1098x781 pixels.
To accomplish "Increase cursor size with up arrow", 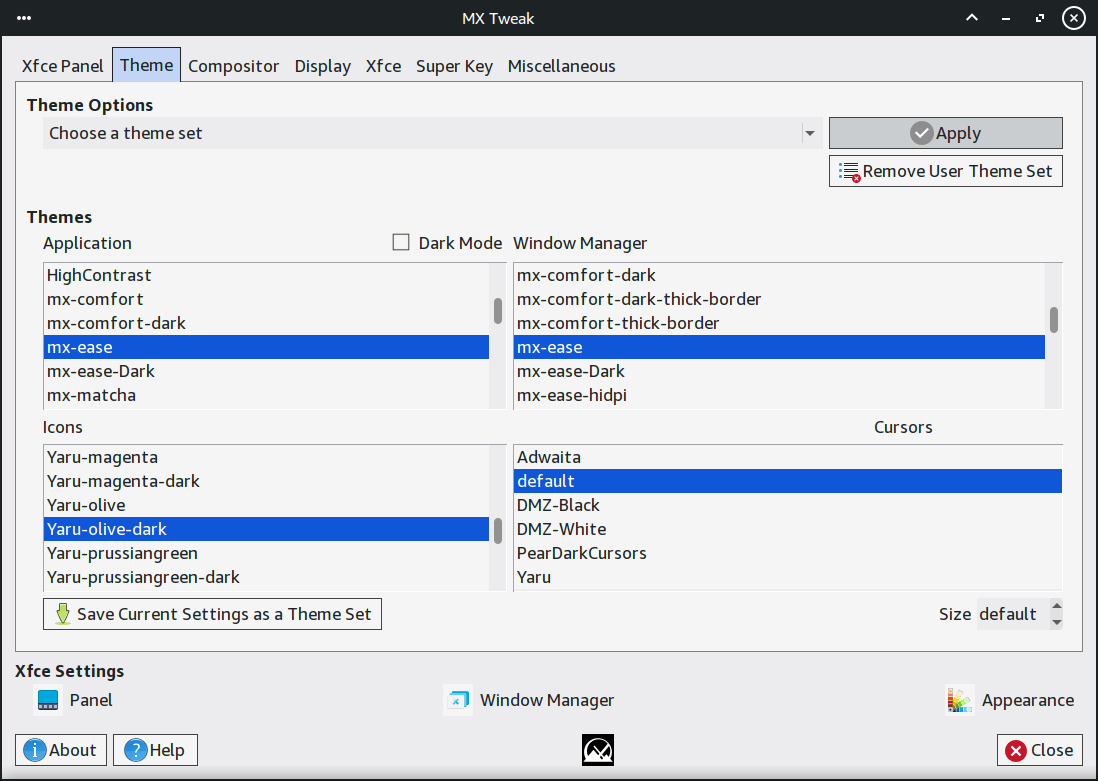I will click(1057, 606).
